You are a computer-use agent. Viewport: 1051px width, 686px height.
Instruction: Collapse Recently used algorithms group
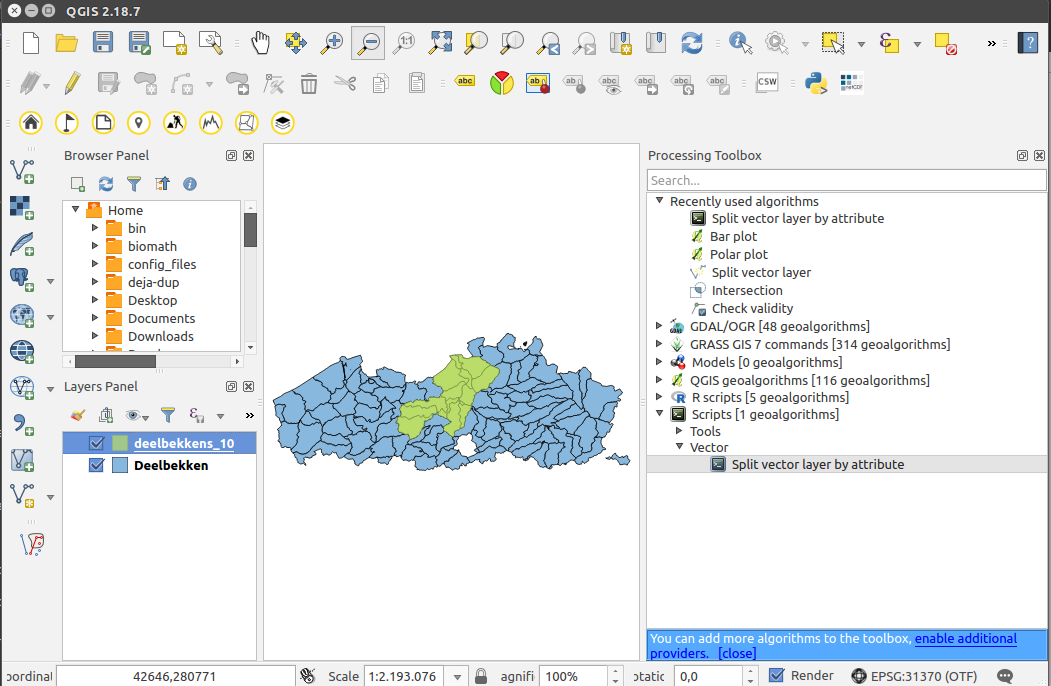click(659, 201)
